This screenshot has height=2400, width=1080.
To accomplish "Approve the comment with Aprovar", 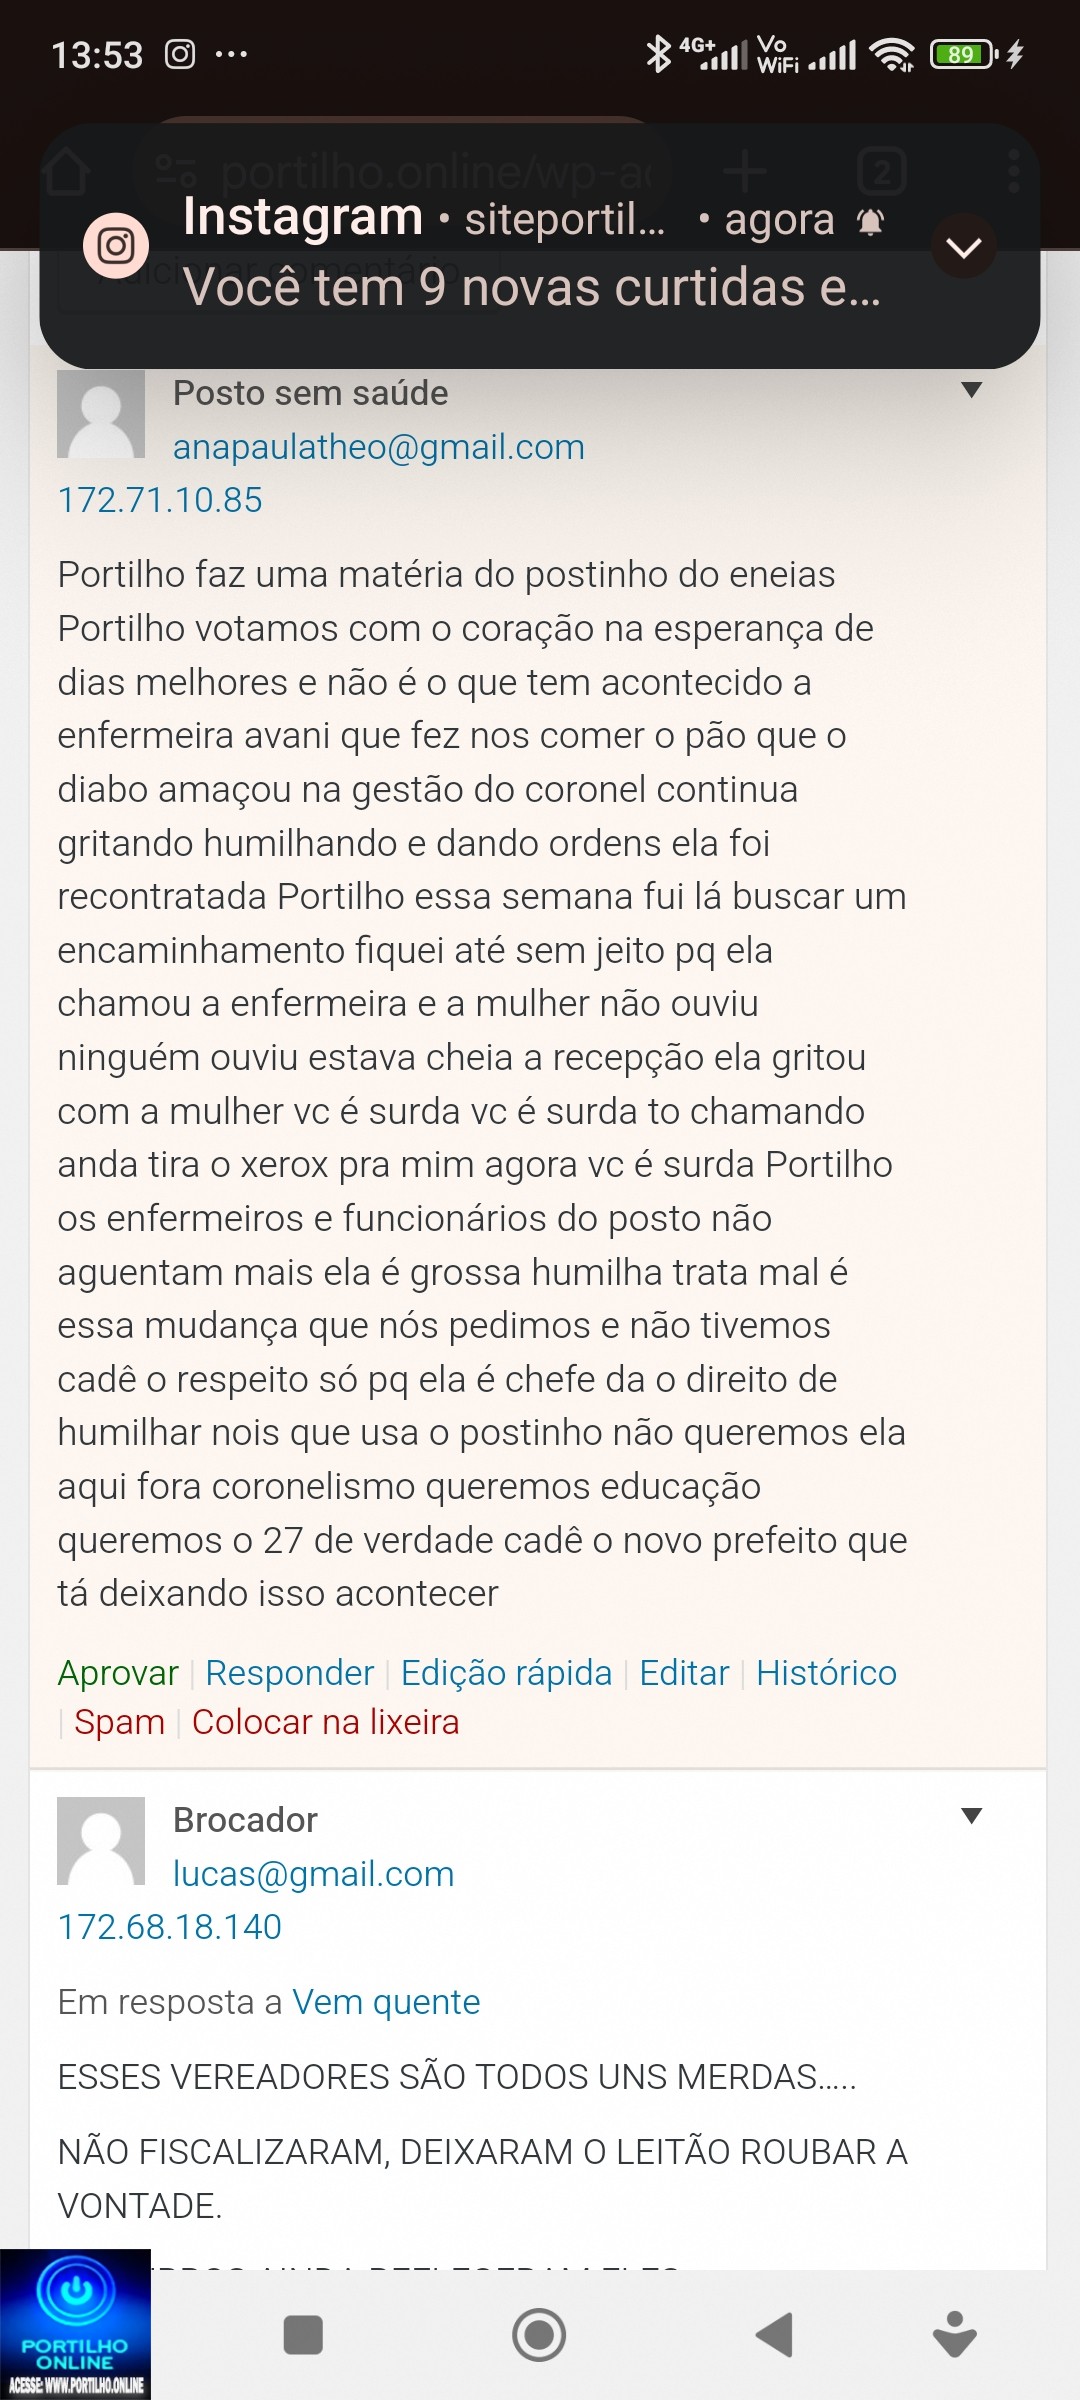I will pyautogui.click(x=118, y=1673).
